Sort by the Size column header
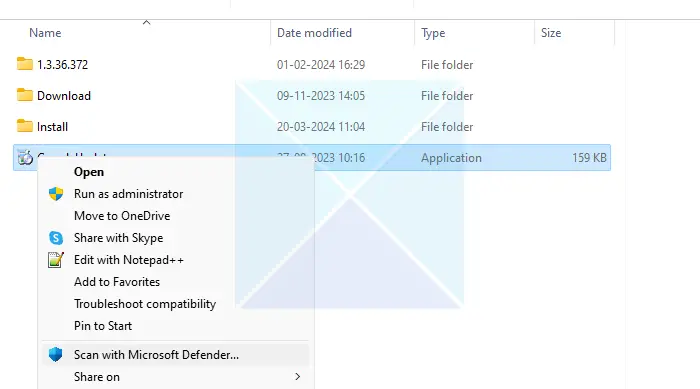This screenshot has height=389, width=700. coord(551,33)
